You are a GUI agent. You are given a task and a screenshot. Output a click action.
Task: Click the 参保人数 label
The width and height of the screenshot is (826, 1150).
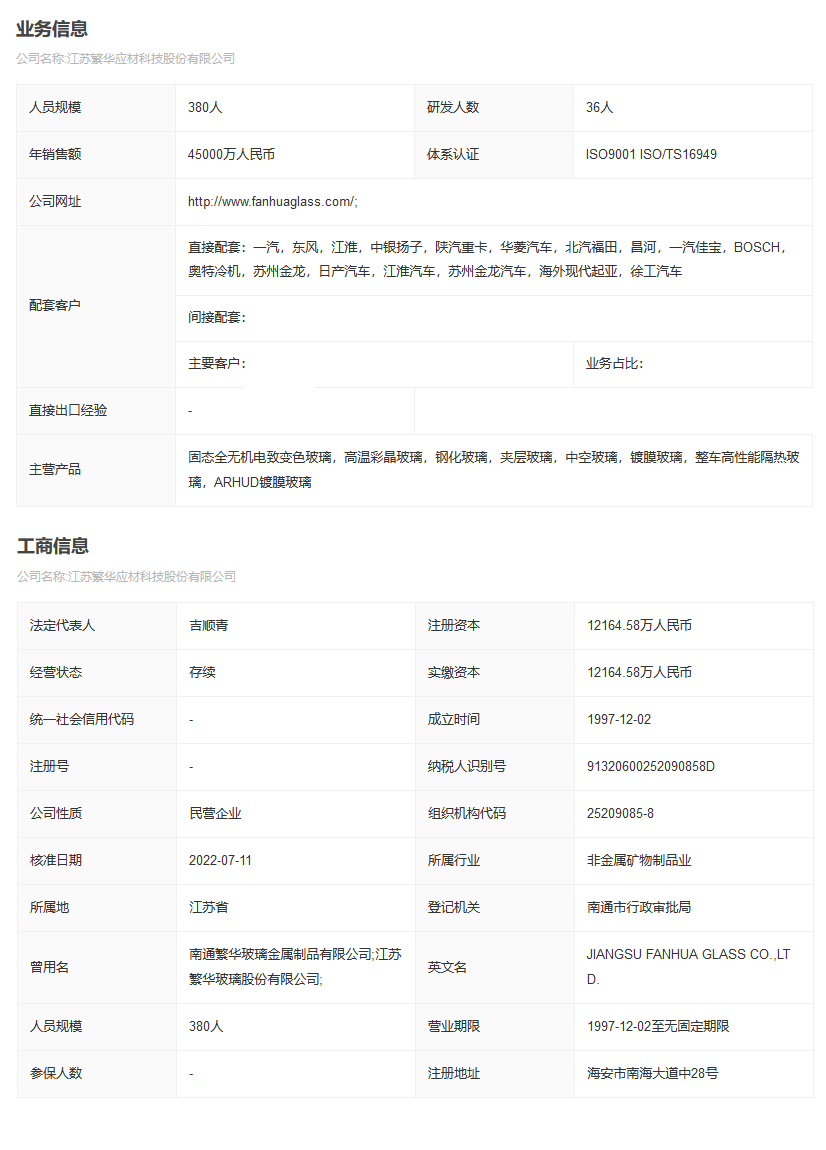tap(56, 1074)
